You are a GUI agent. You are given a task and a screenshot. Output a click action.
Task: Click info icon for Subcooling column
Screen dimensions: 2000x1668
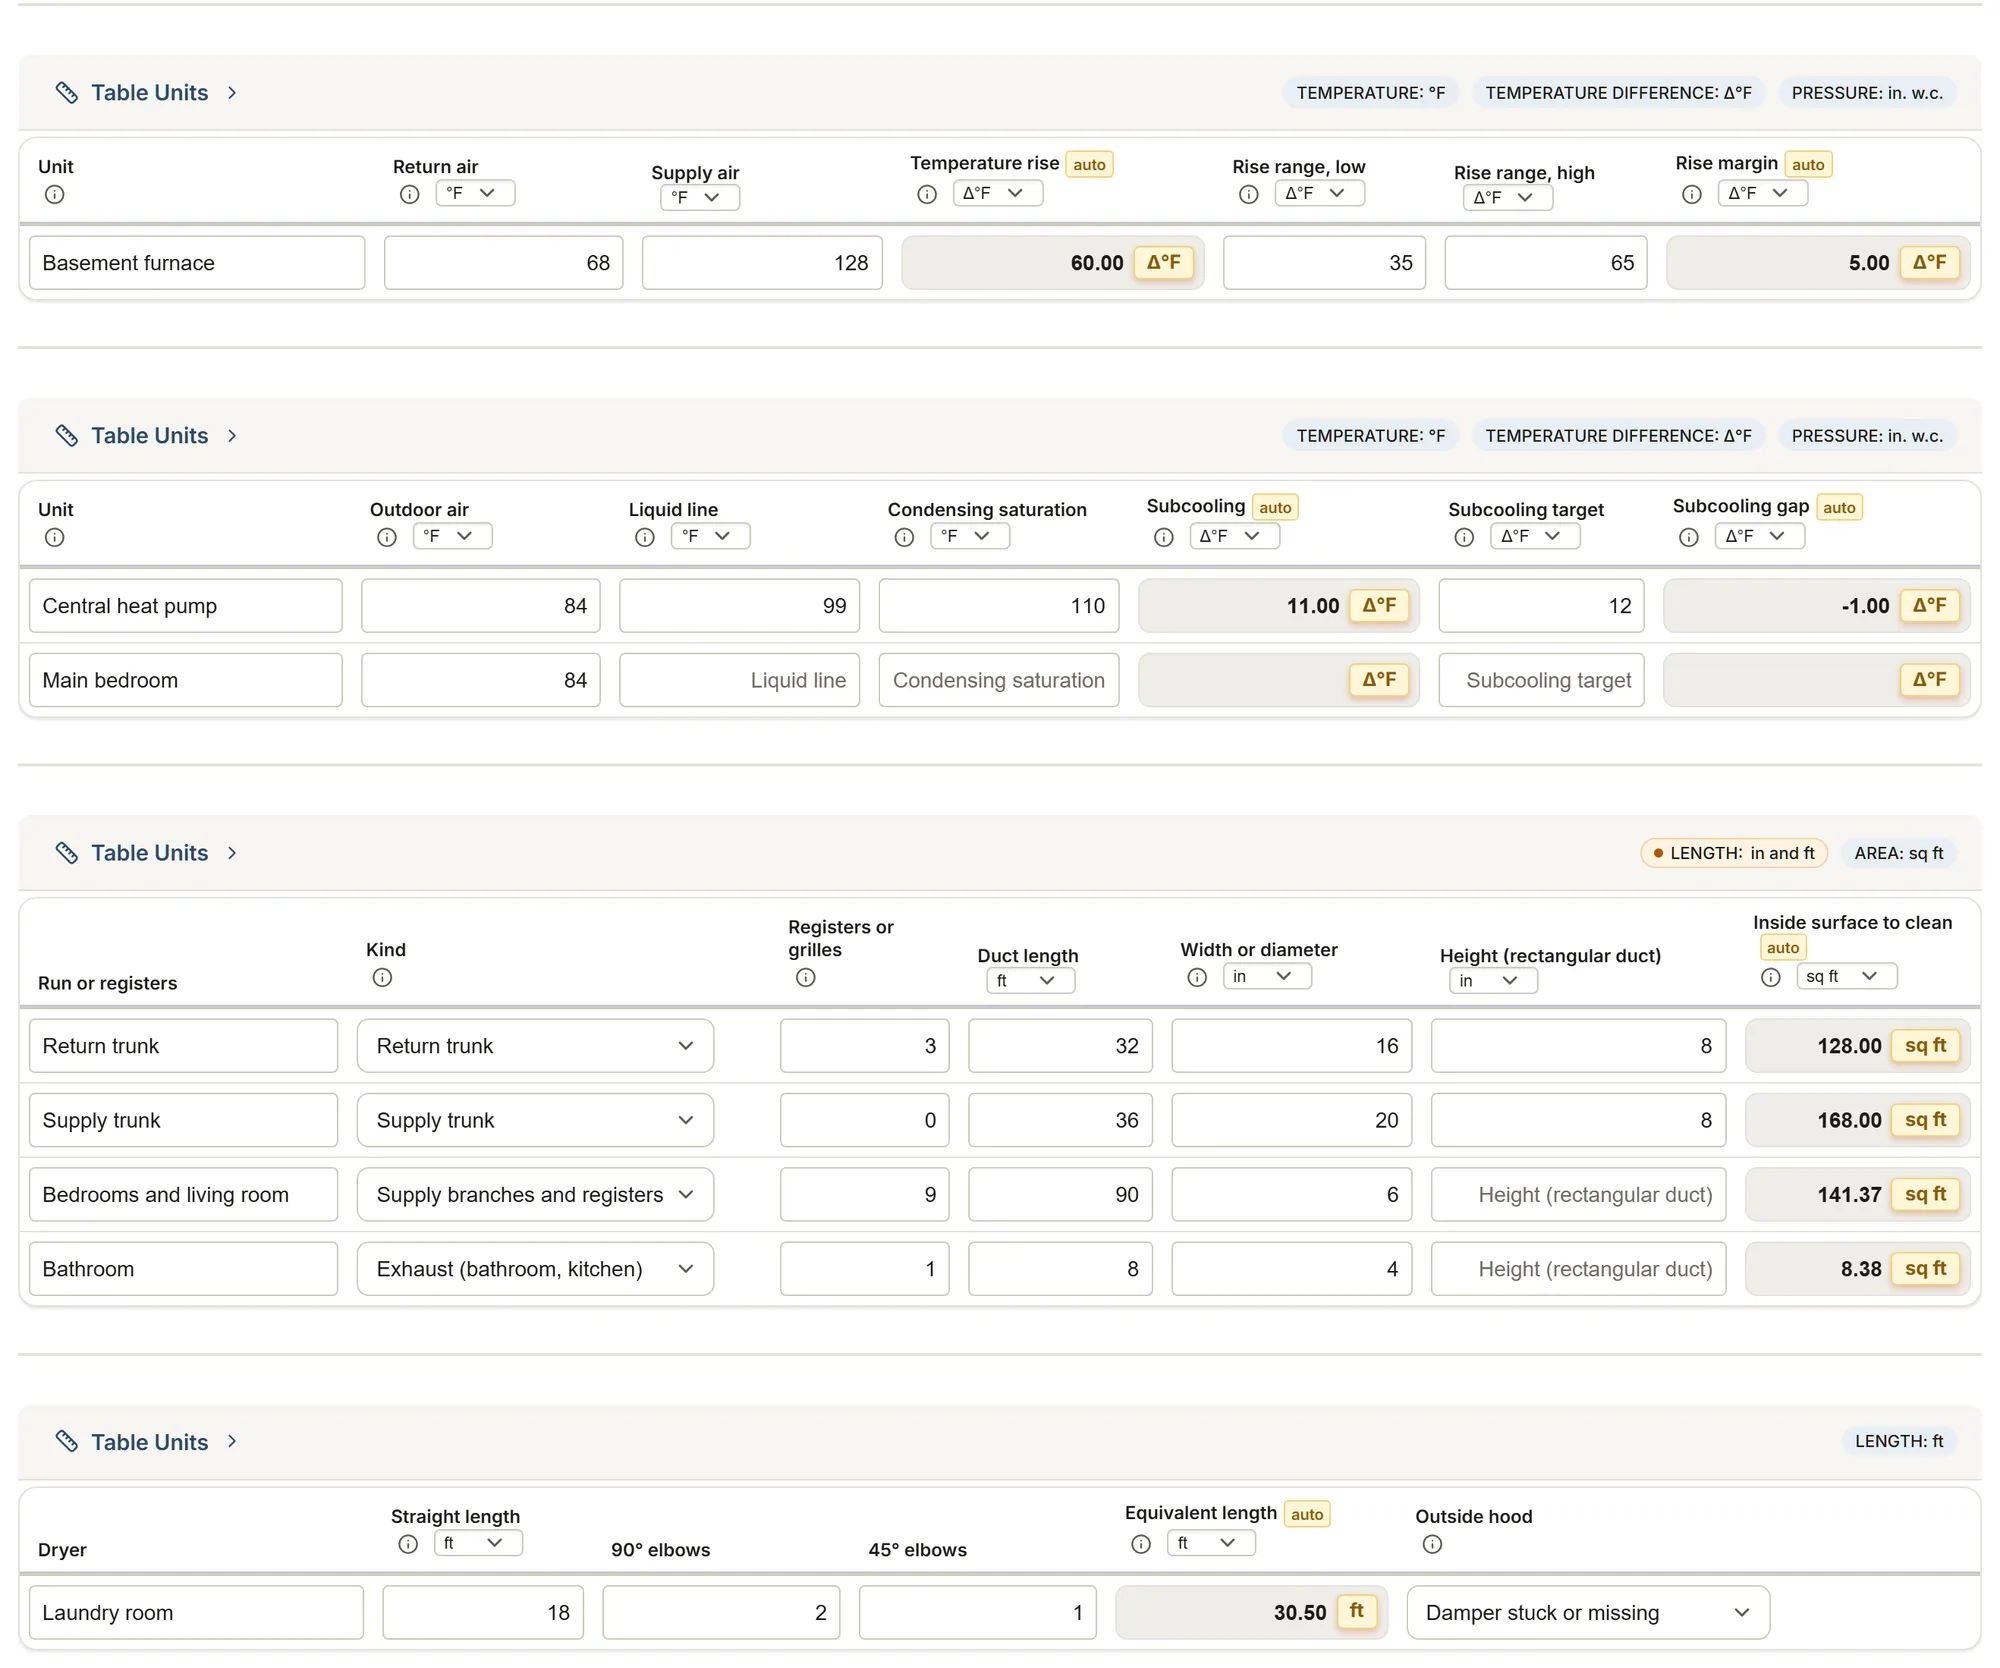click(x=1163, y=538)
